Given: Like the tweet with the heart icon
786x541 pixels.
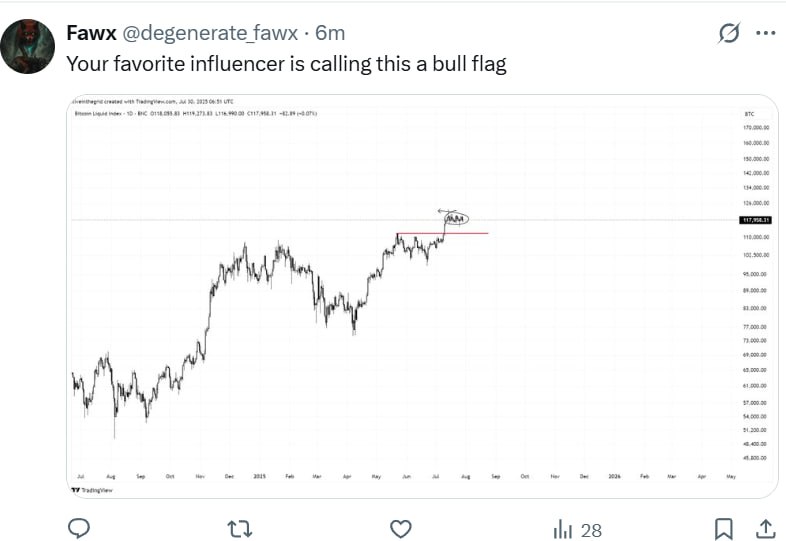Looking at the screenshot, I should [401, 528].
